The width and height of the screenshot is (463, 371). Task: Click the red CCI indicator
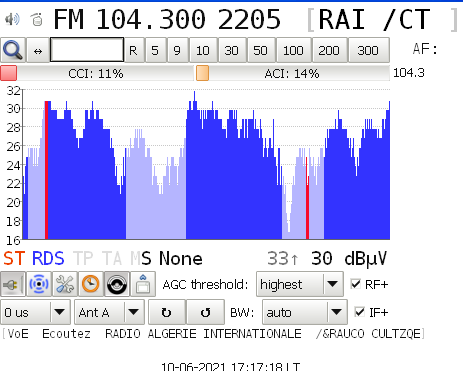click(x=9, y=73)
